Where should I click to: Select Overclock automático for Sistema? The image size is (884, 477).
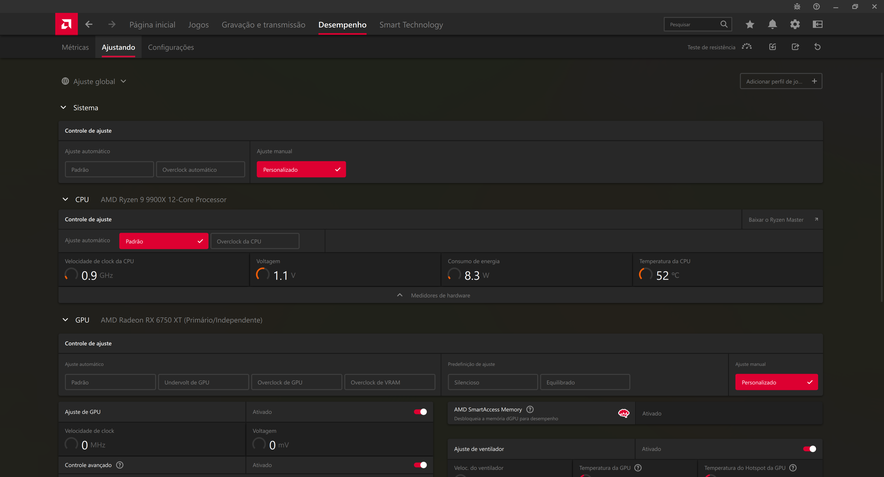point(200,169)
